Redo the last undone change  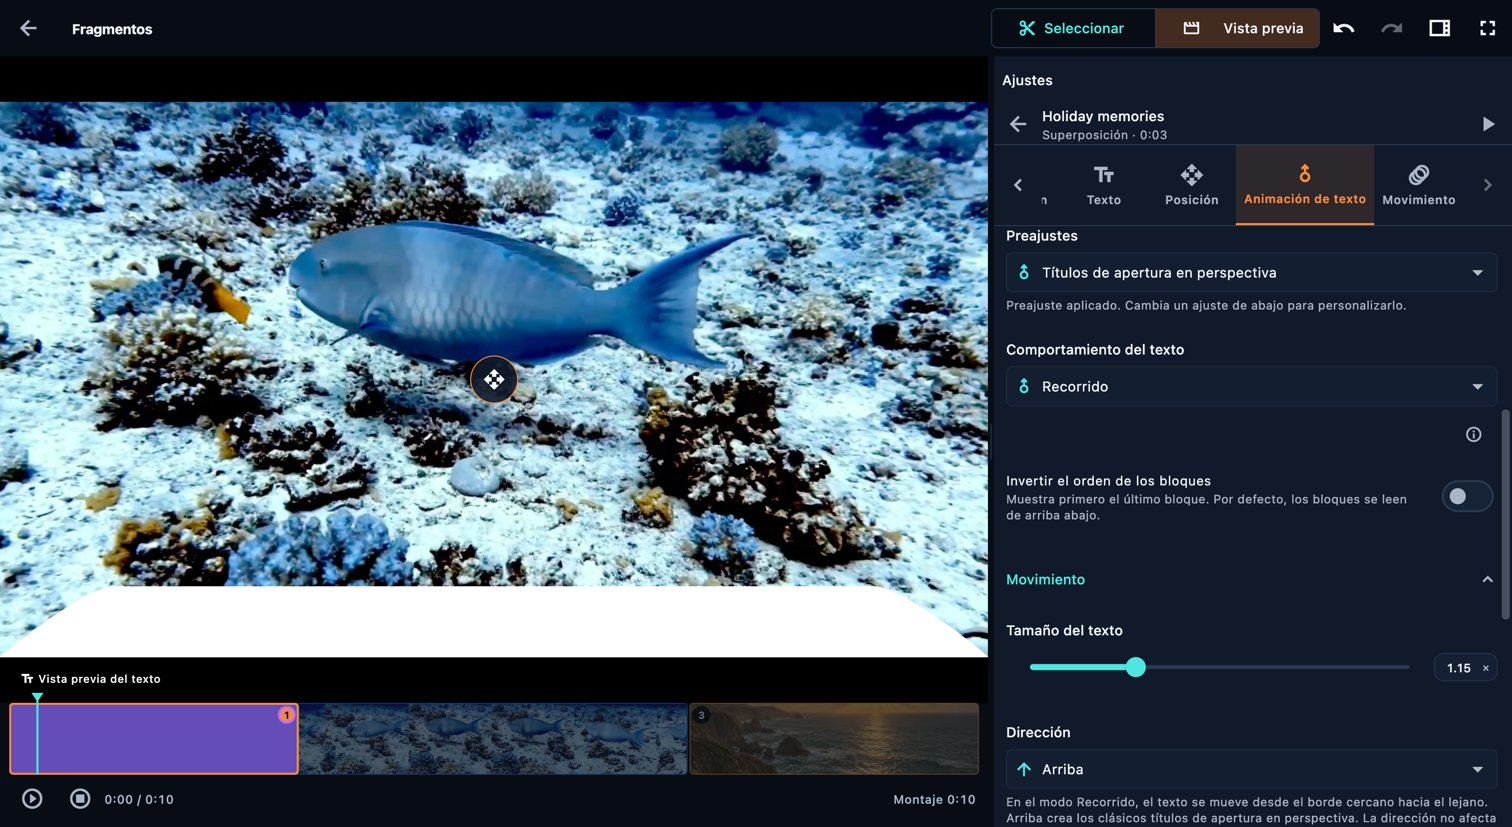(x=1392, y=28)
